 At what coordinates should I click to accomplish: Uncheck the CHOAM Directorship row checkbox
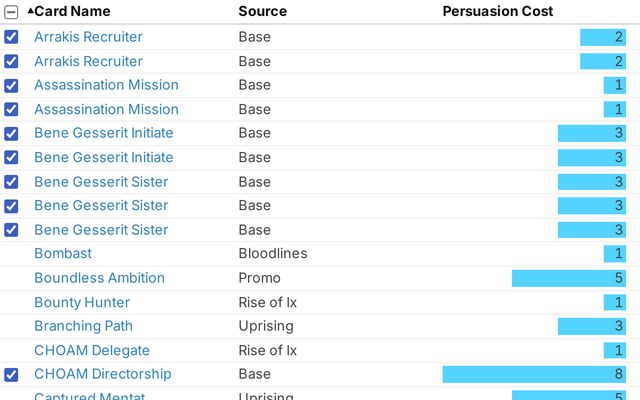pos(11,375)
